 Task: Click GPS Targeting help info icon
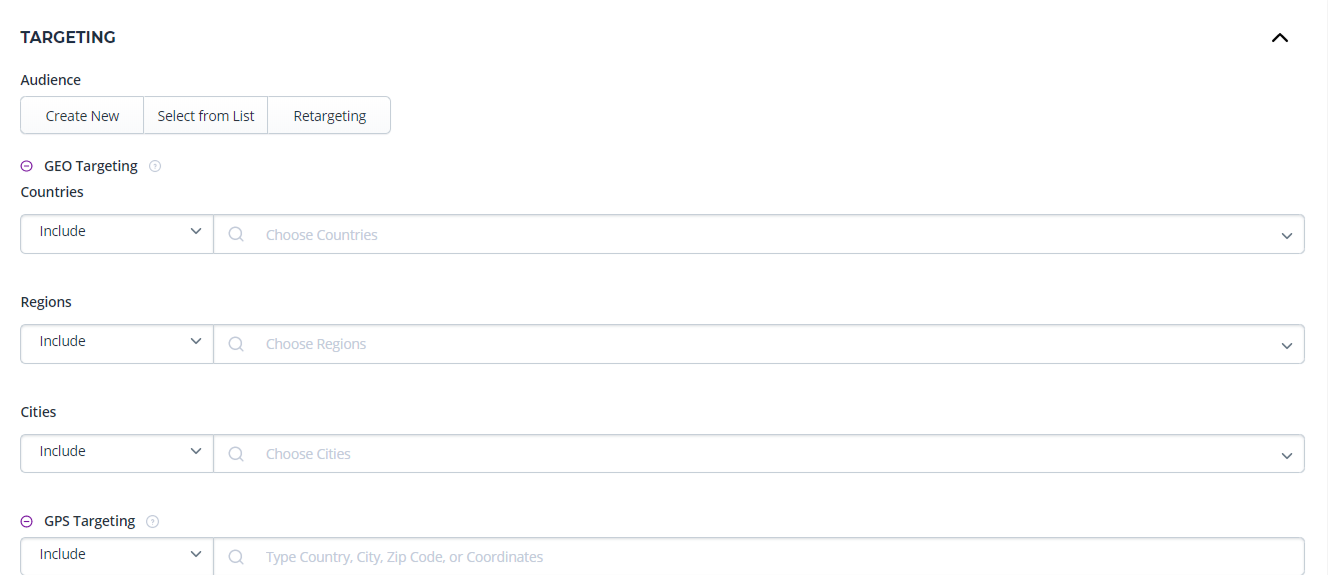pos(153,521)
